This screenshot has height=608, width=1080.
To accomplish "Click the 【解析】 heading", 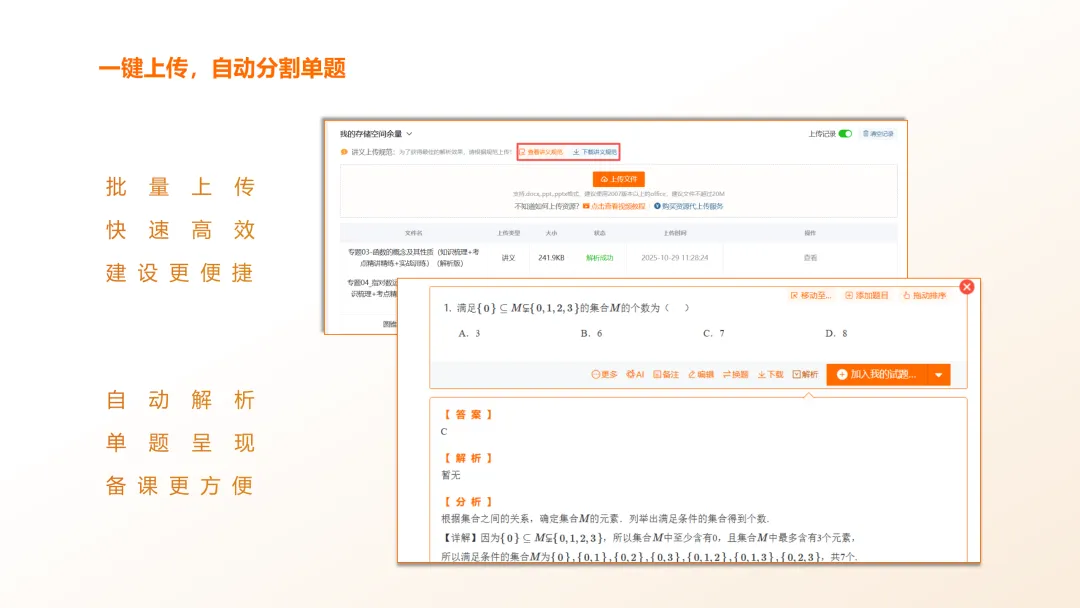I will 468,458.
